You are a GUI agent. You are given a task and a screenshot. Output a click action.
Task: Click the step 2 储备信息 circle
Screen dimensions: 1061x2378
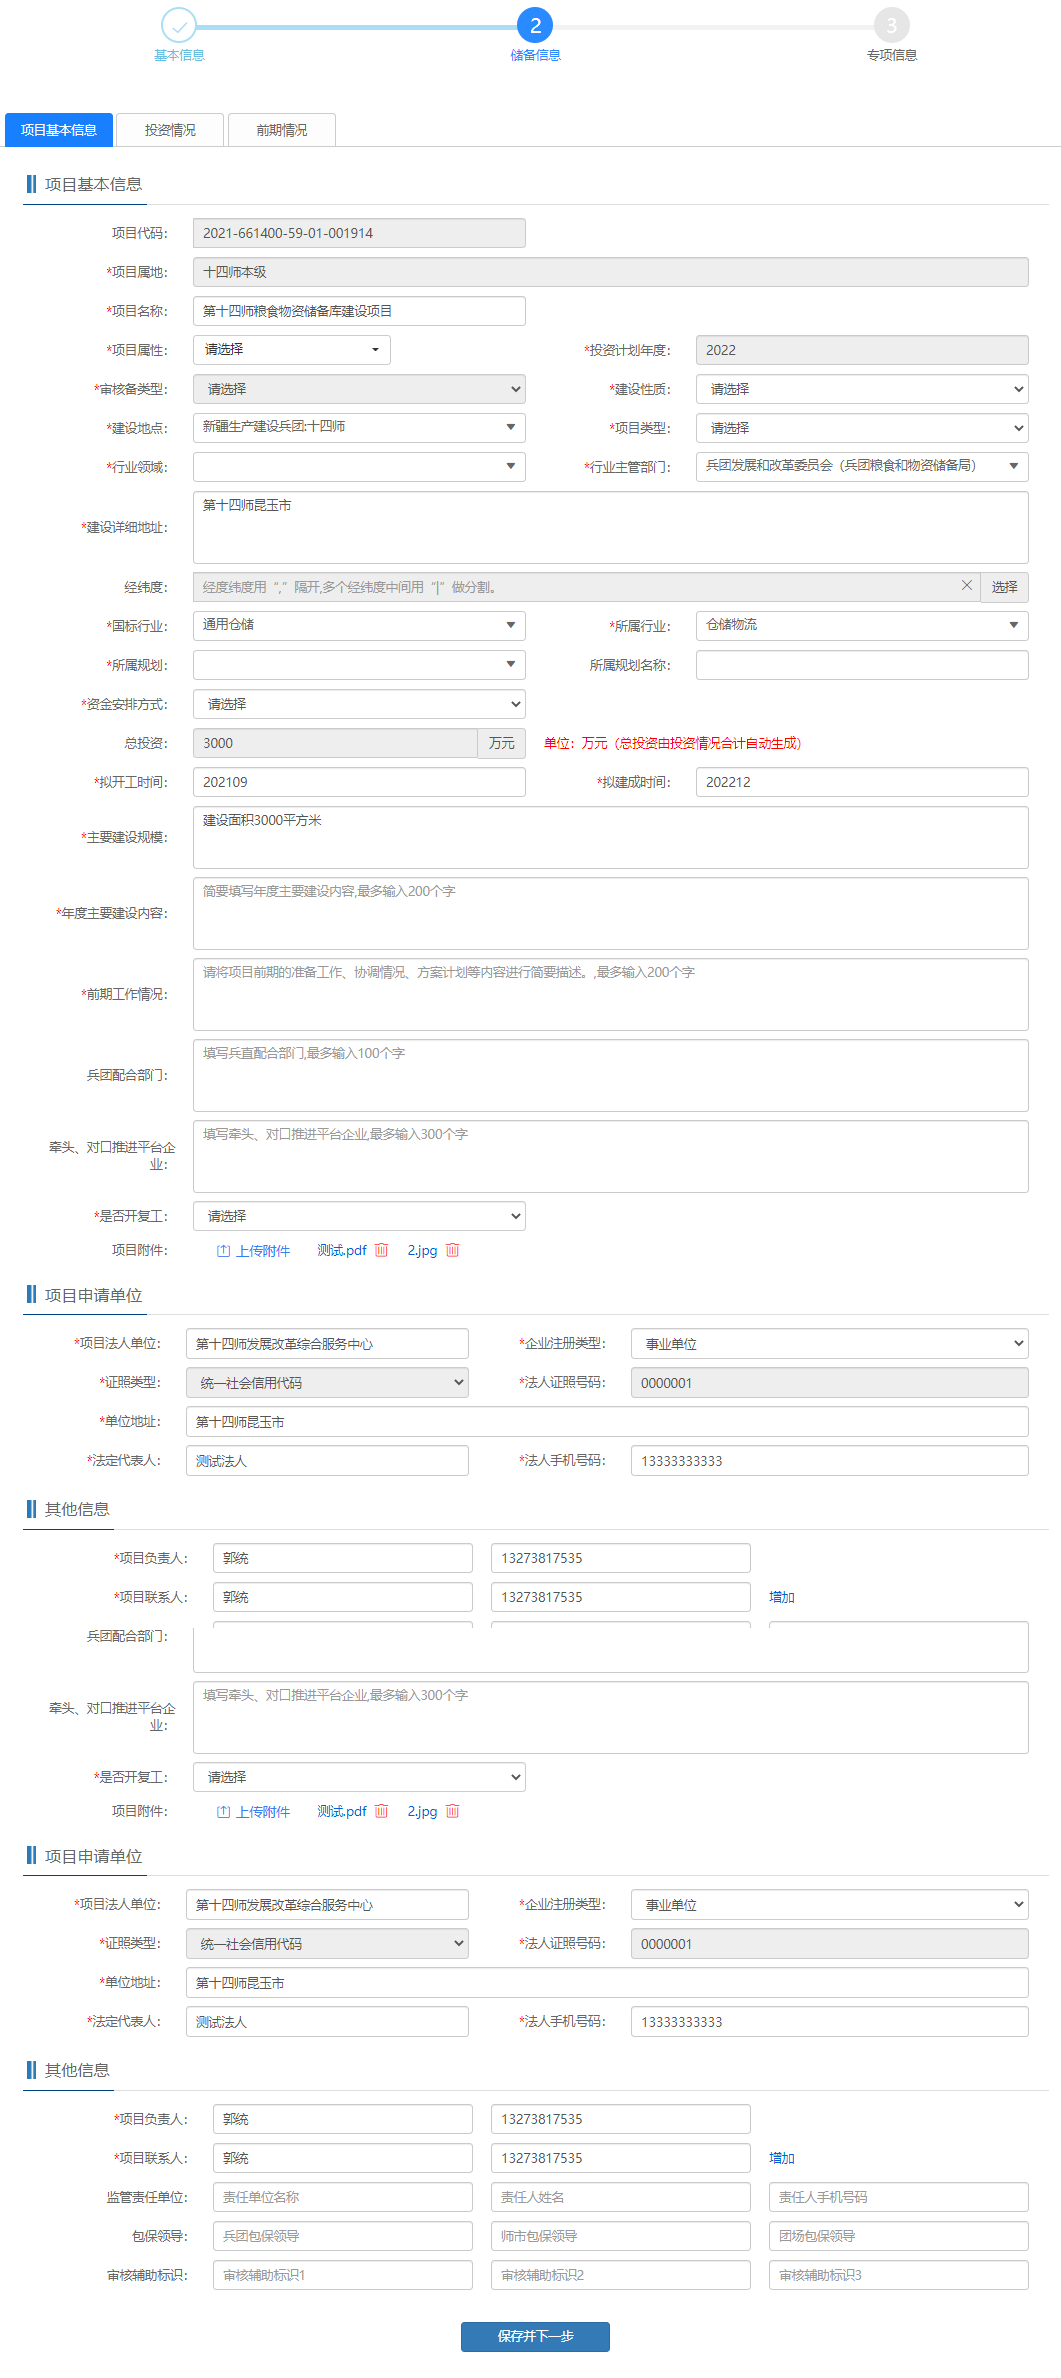[x=535, y=25]
